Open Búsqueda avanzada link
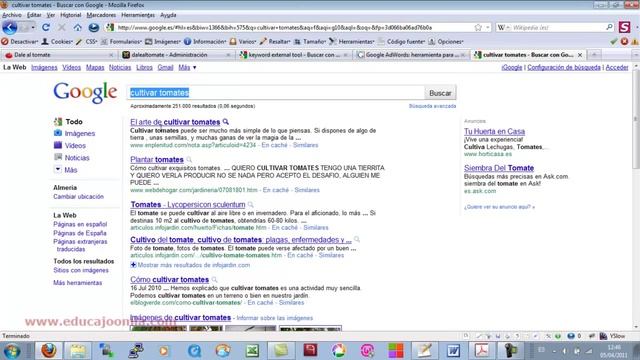 point(432,106)
